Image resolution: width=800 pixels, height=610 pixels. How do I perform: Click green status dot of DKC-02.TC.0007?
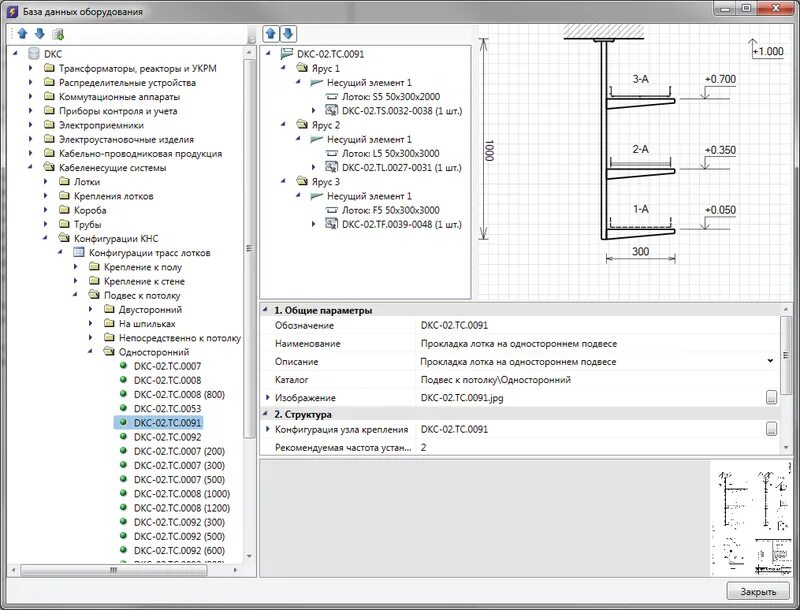click(123, 365)
